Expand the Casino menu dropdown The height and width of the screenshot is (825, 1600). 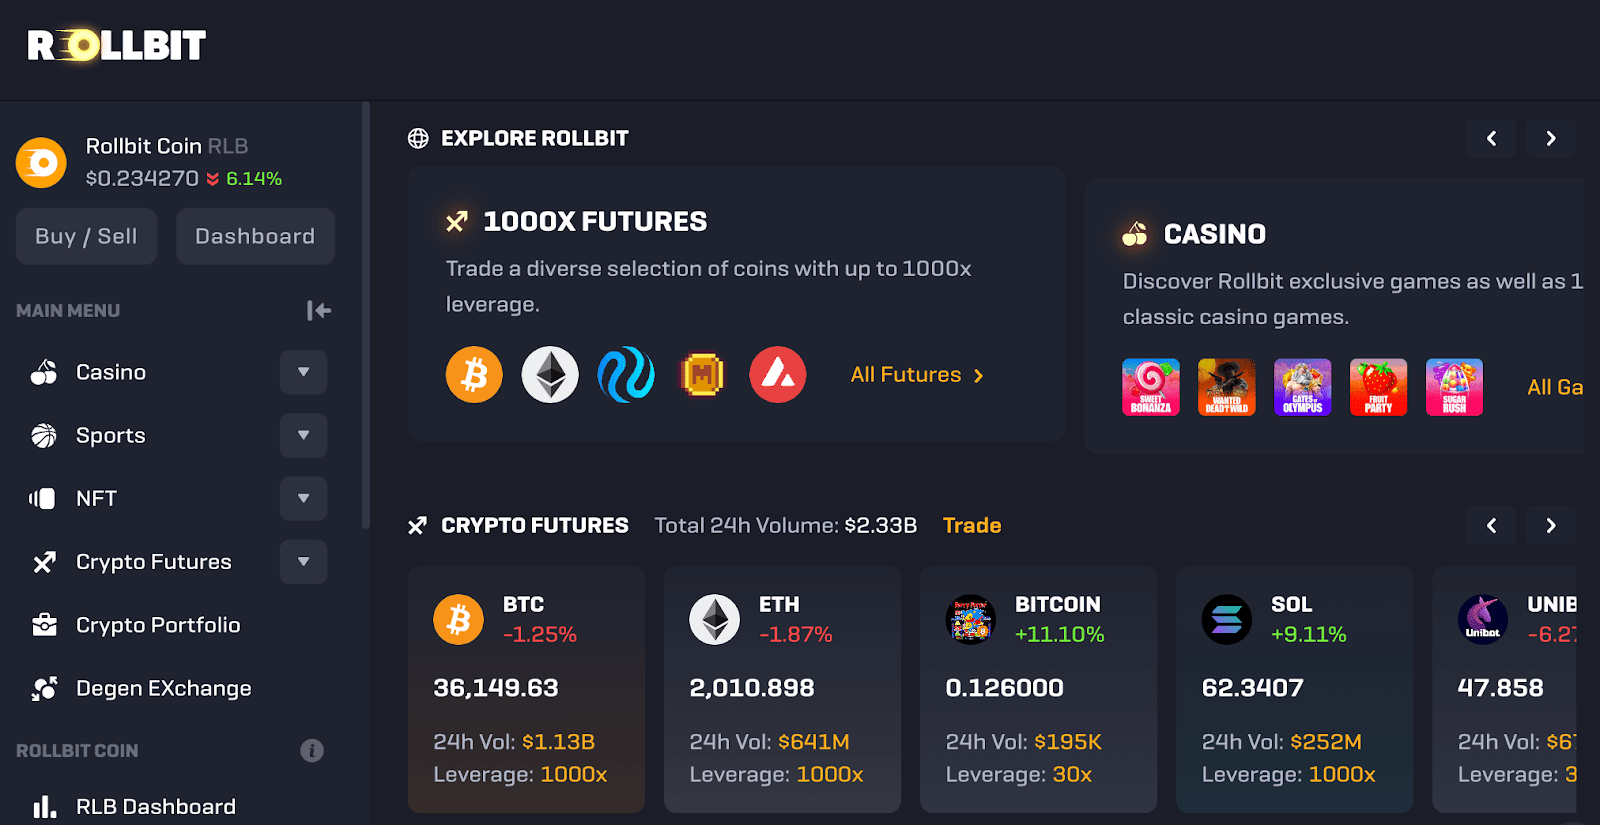coord(303,372)
